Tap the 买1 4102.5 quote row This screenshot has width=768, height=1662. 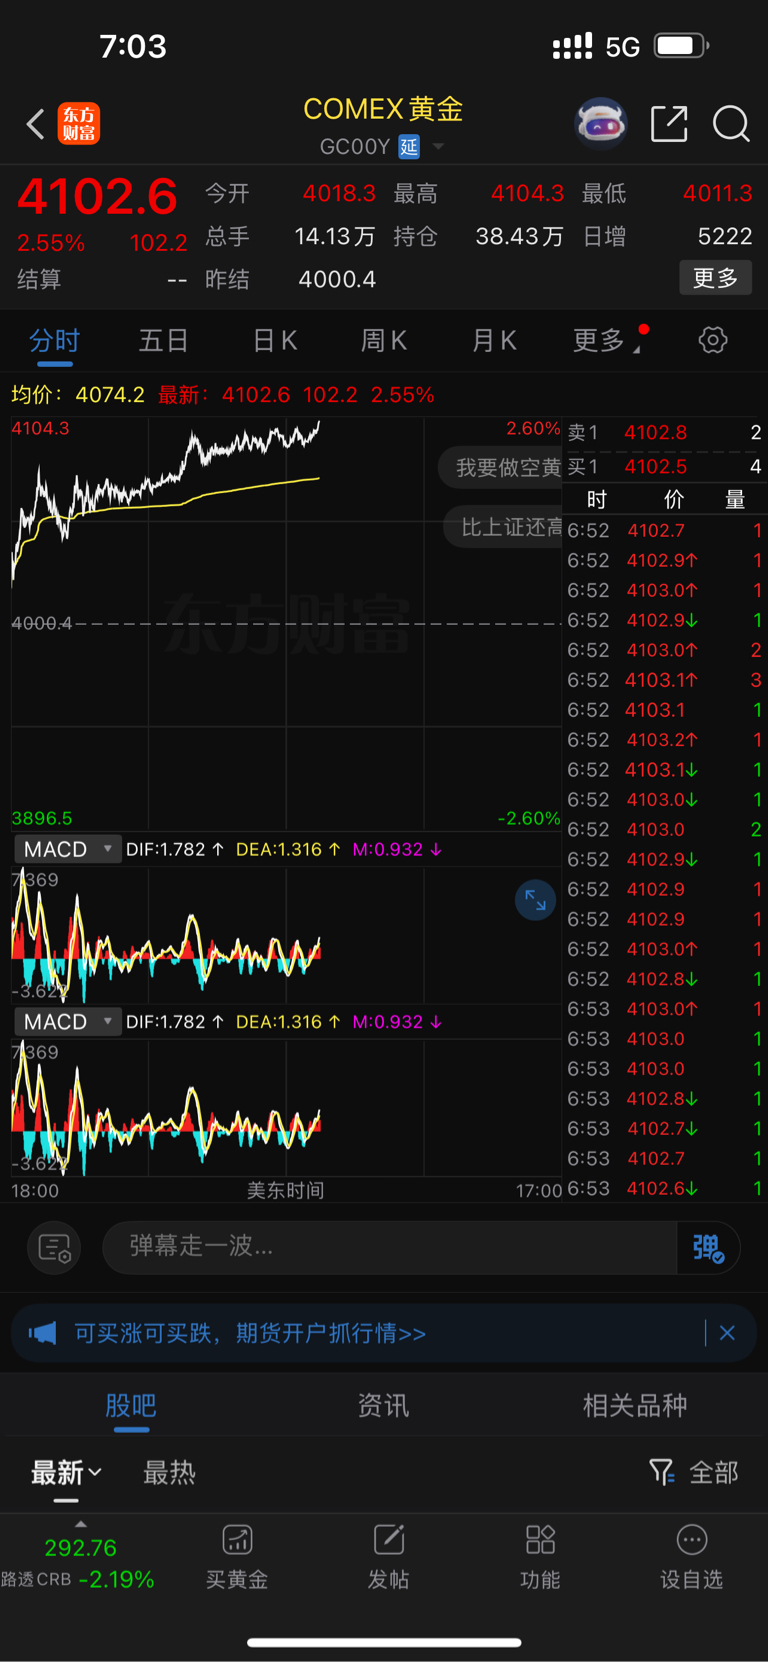coord(664,466)
